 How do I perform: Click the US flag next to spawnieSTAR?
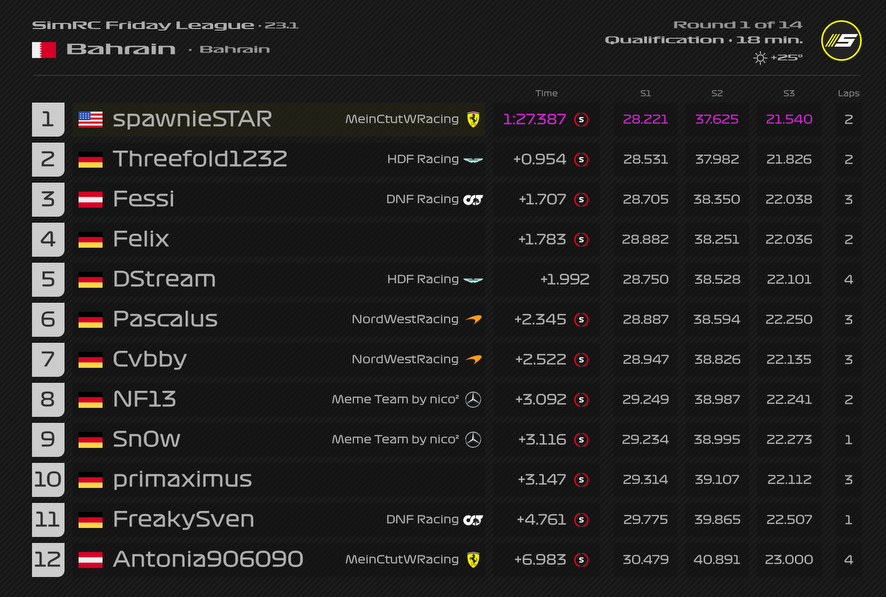coord(90,119)
